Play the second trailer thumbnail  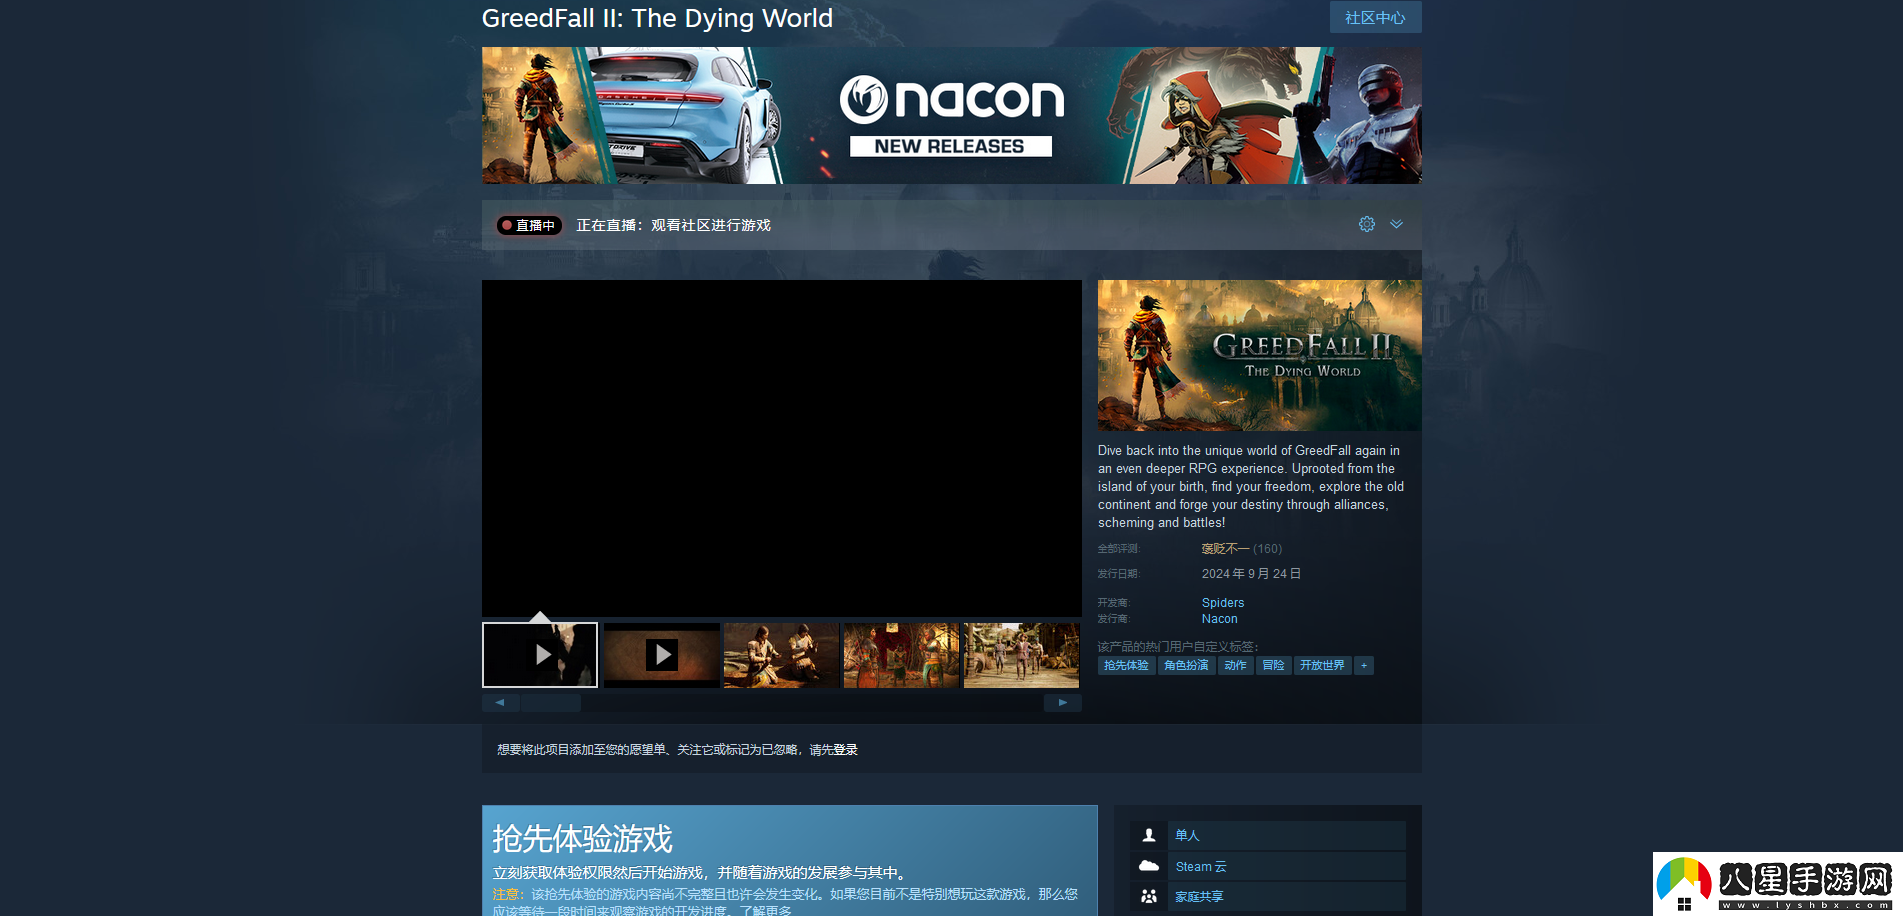tap(661, 655)
